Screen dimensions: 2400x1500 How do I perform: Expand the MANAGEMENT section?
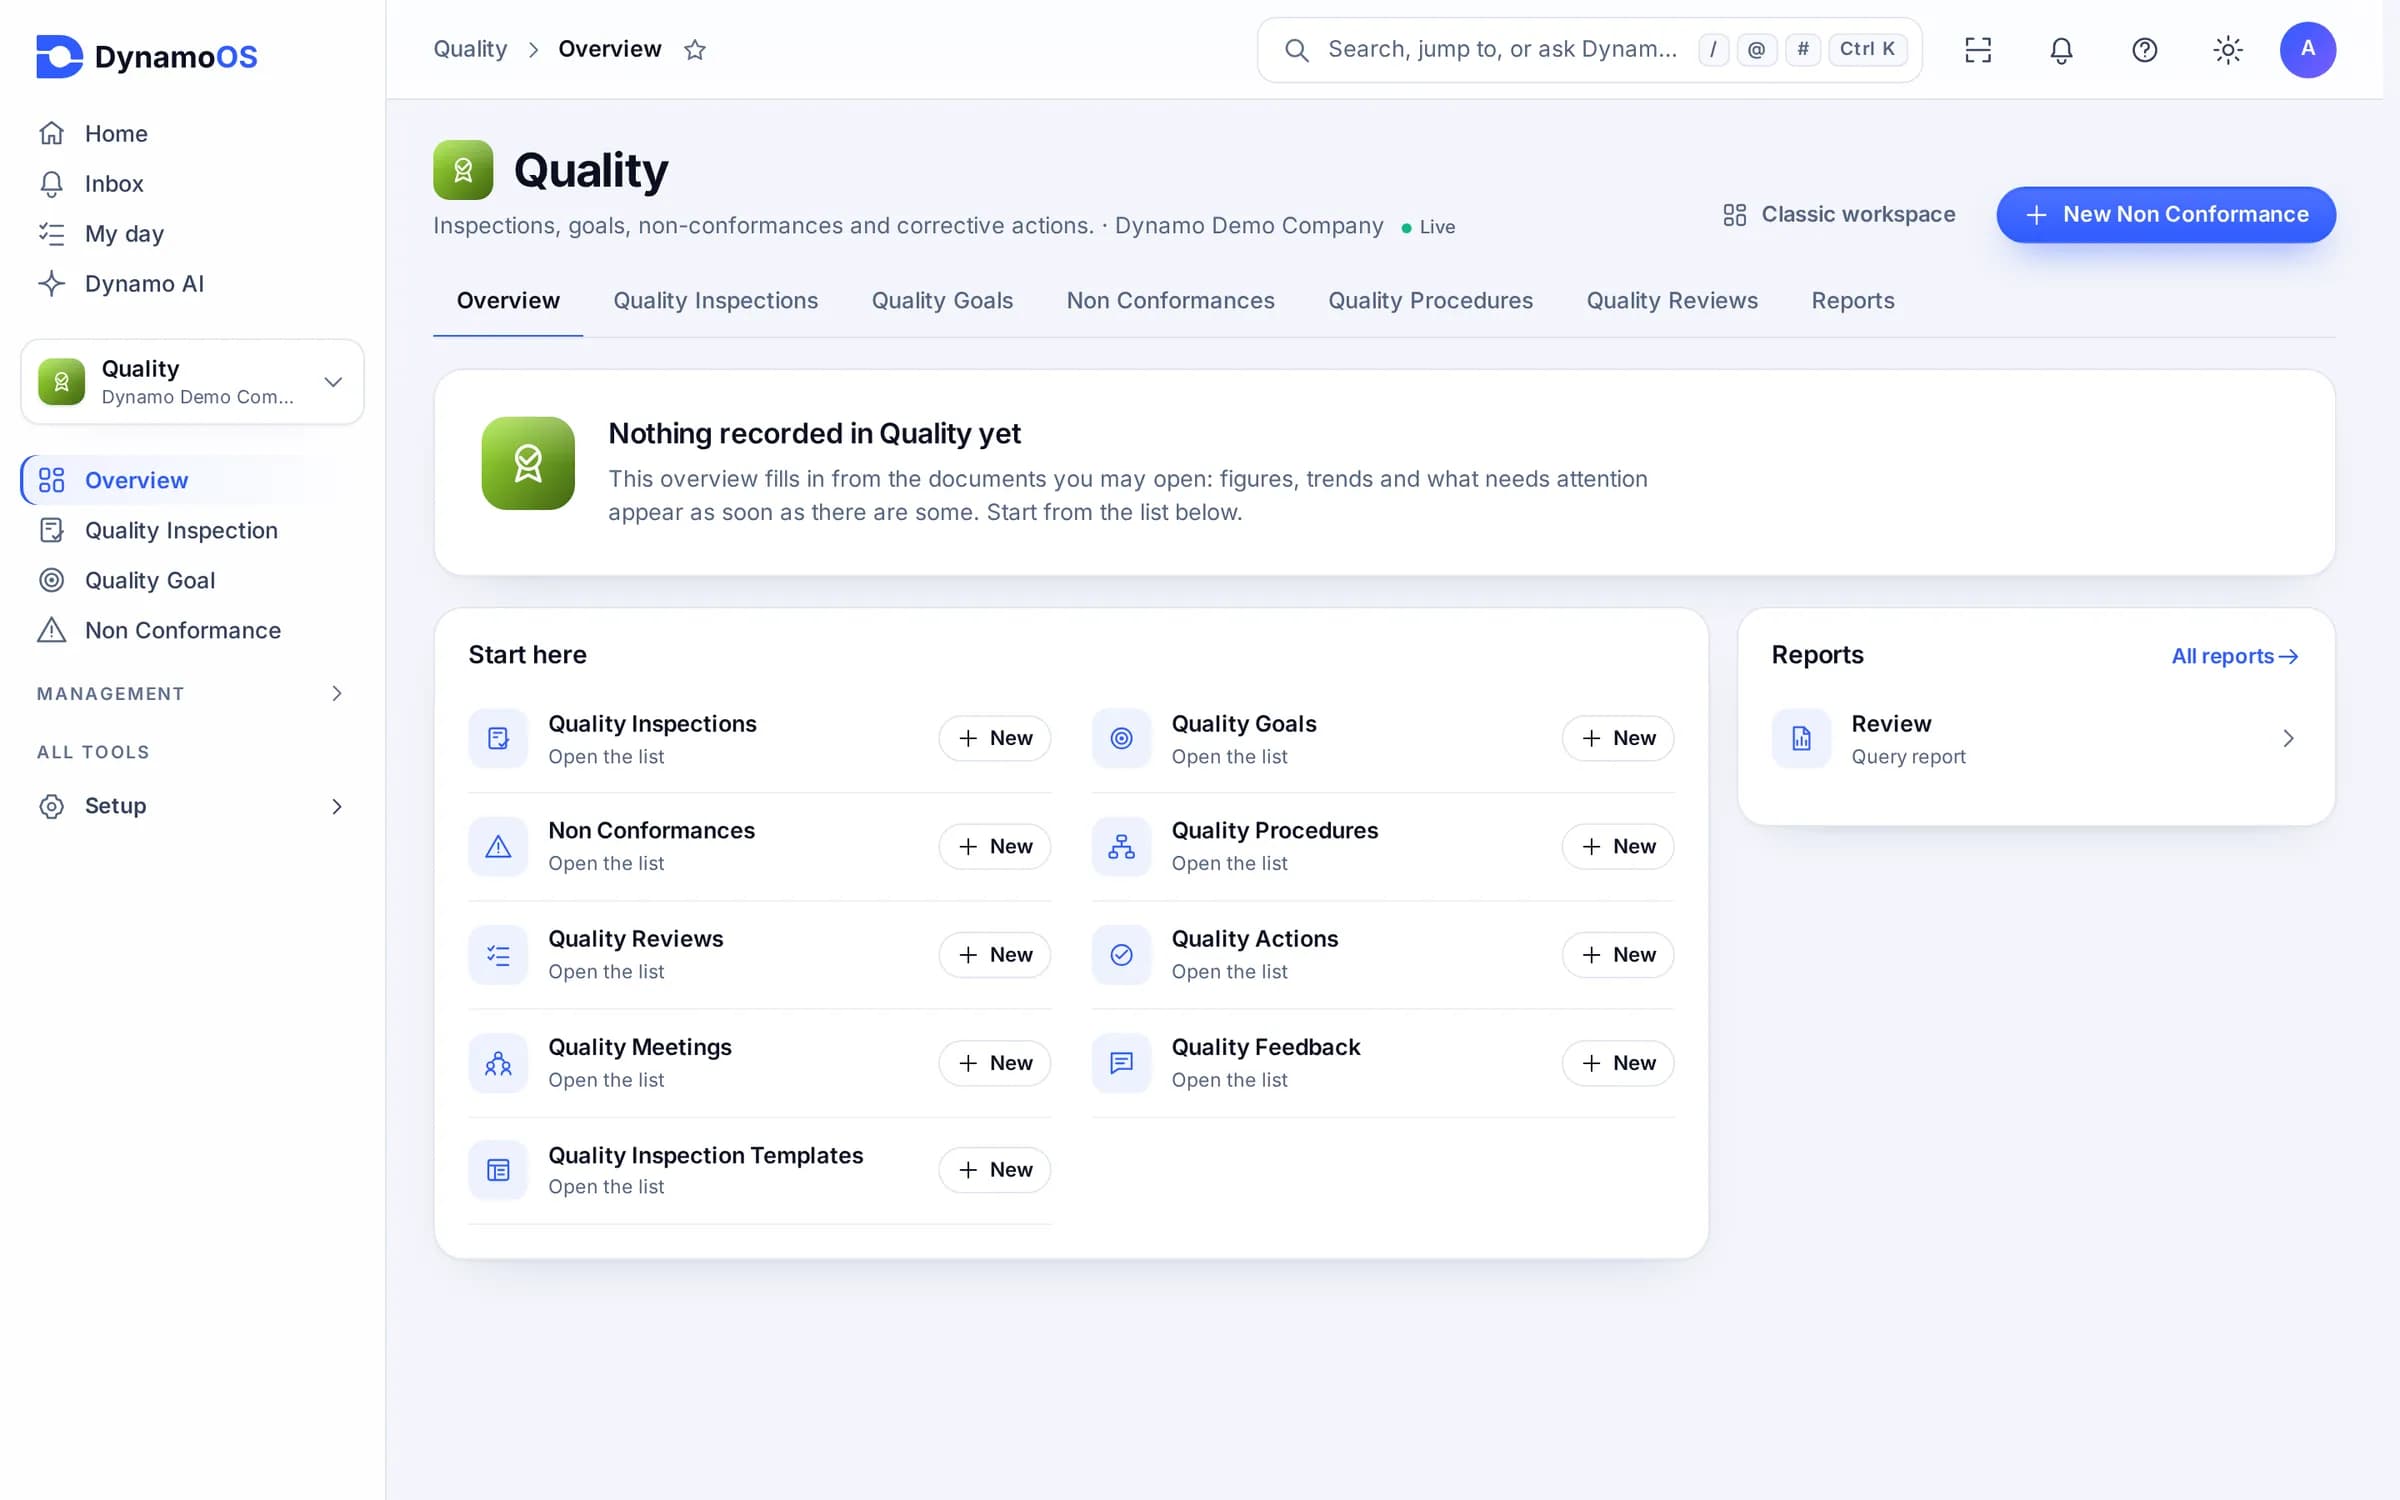tap(192, 693)
